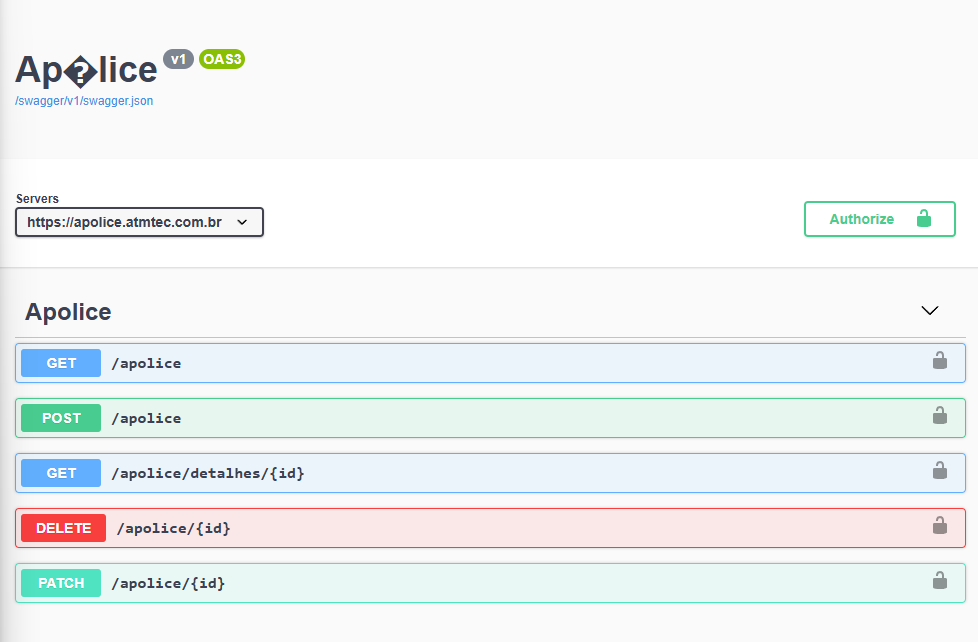Click the green OAS3 badge
This screenshot has height=642, width=978.
222,59
